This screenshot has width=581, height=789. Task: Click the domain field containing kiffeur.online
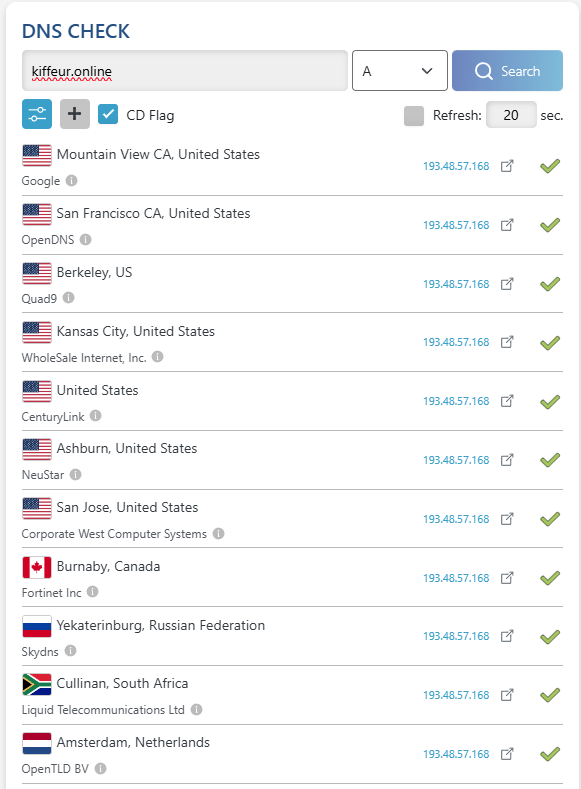tap(185, 70)
